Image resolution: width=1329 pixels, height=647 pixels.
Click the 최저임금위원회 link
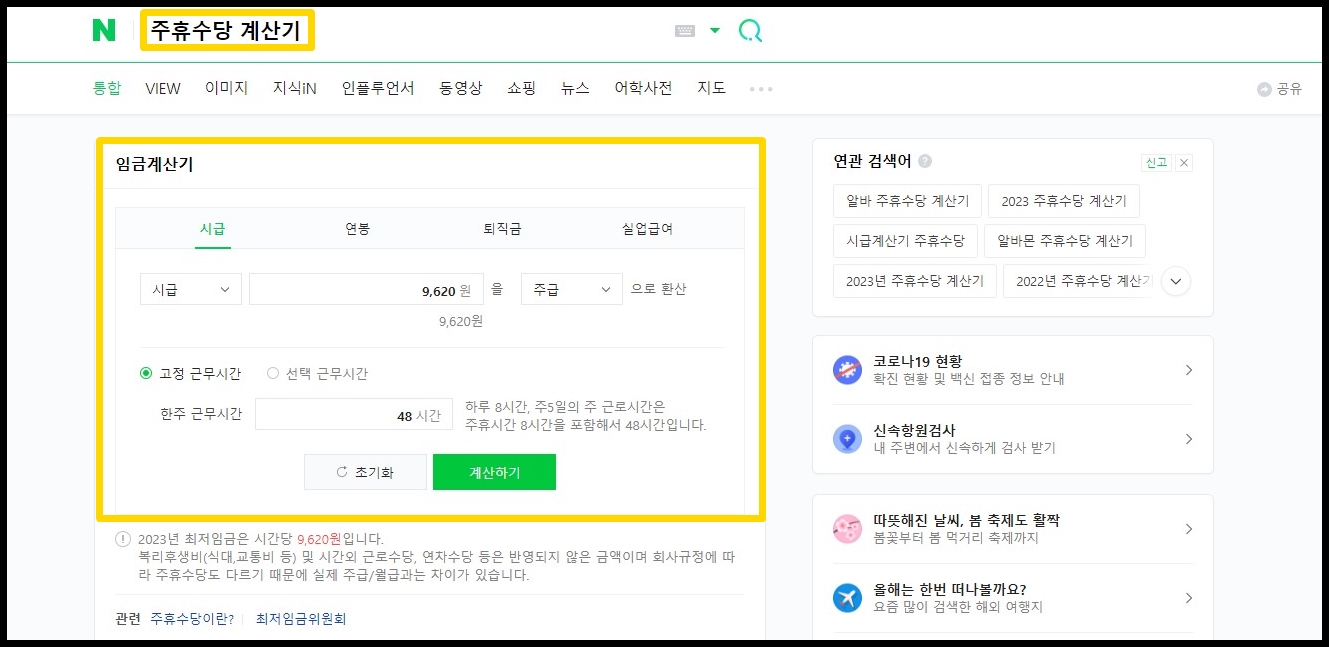[301, 619]
